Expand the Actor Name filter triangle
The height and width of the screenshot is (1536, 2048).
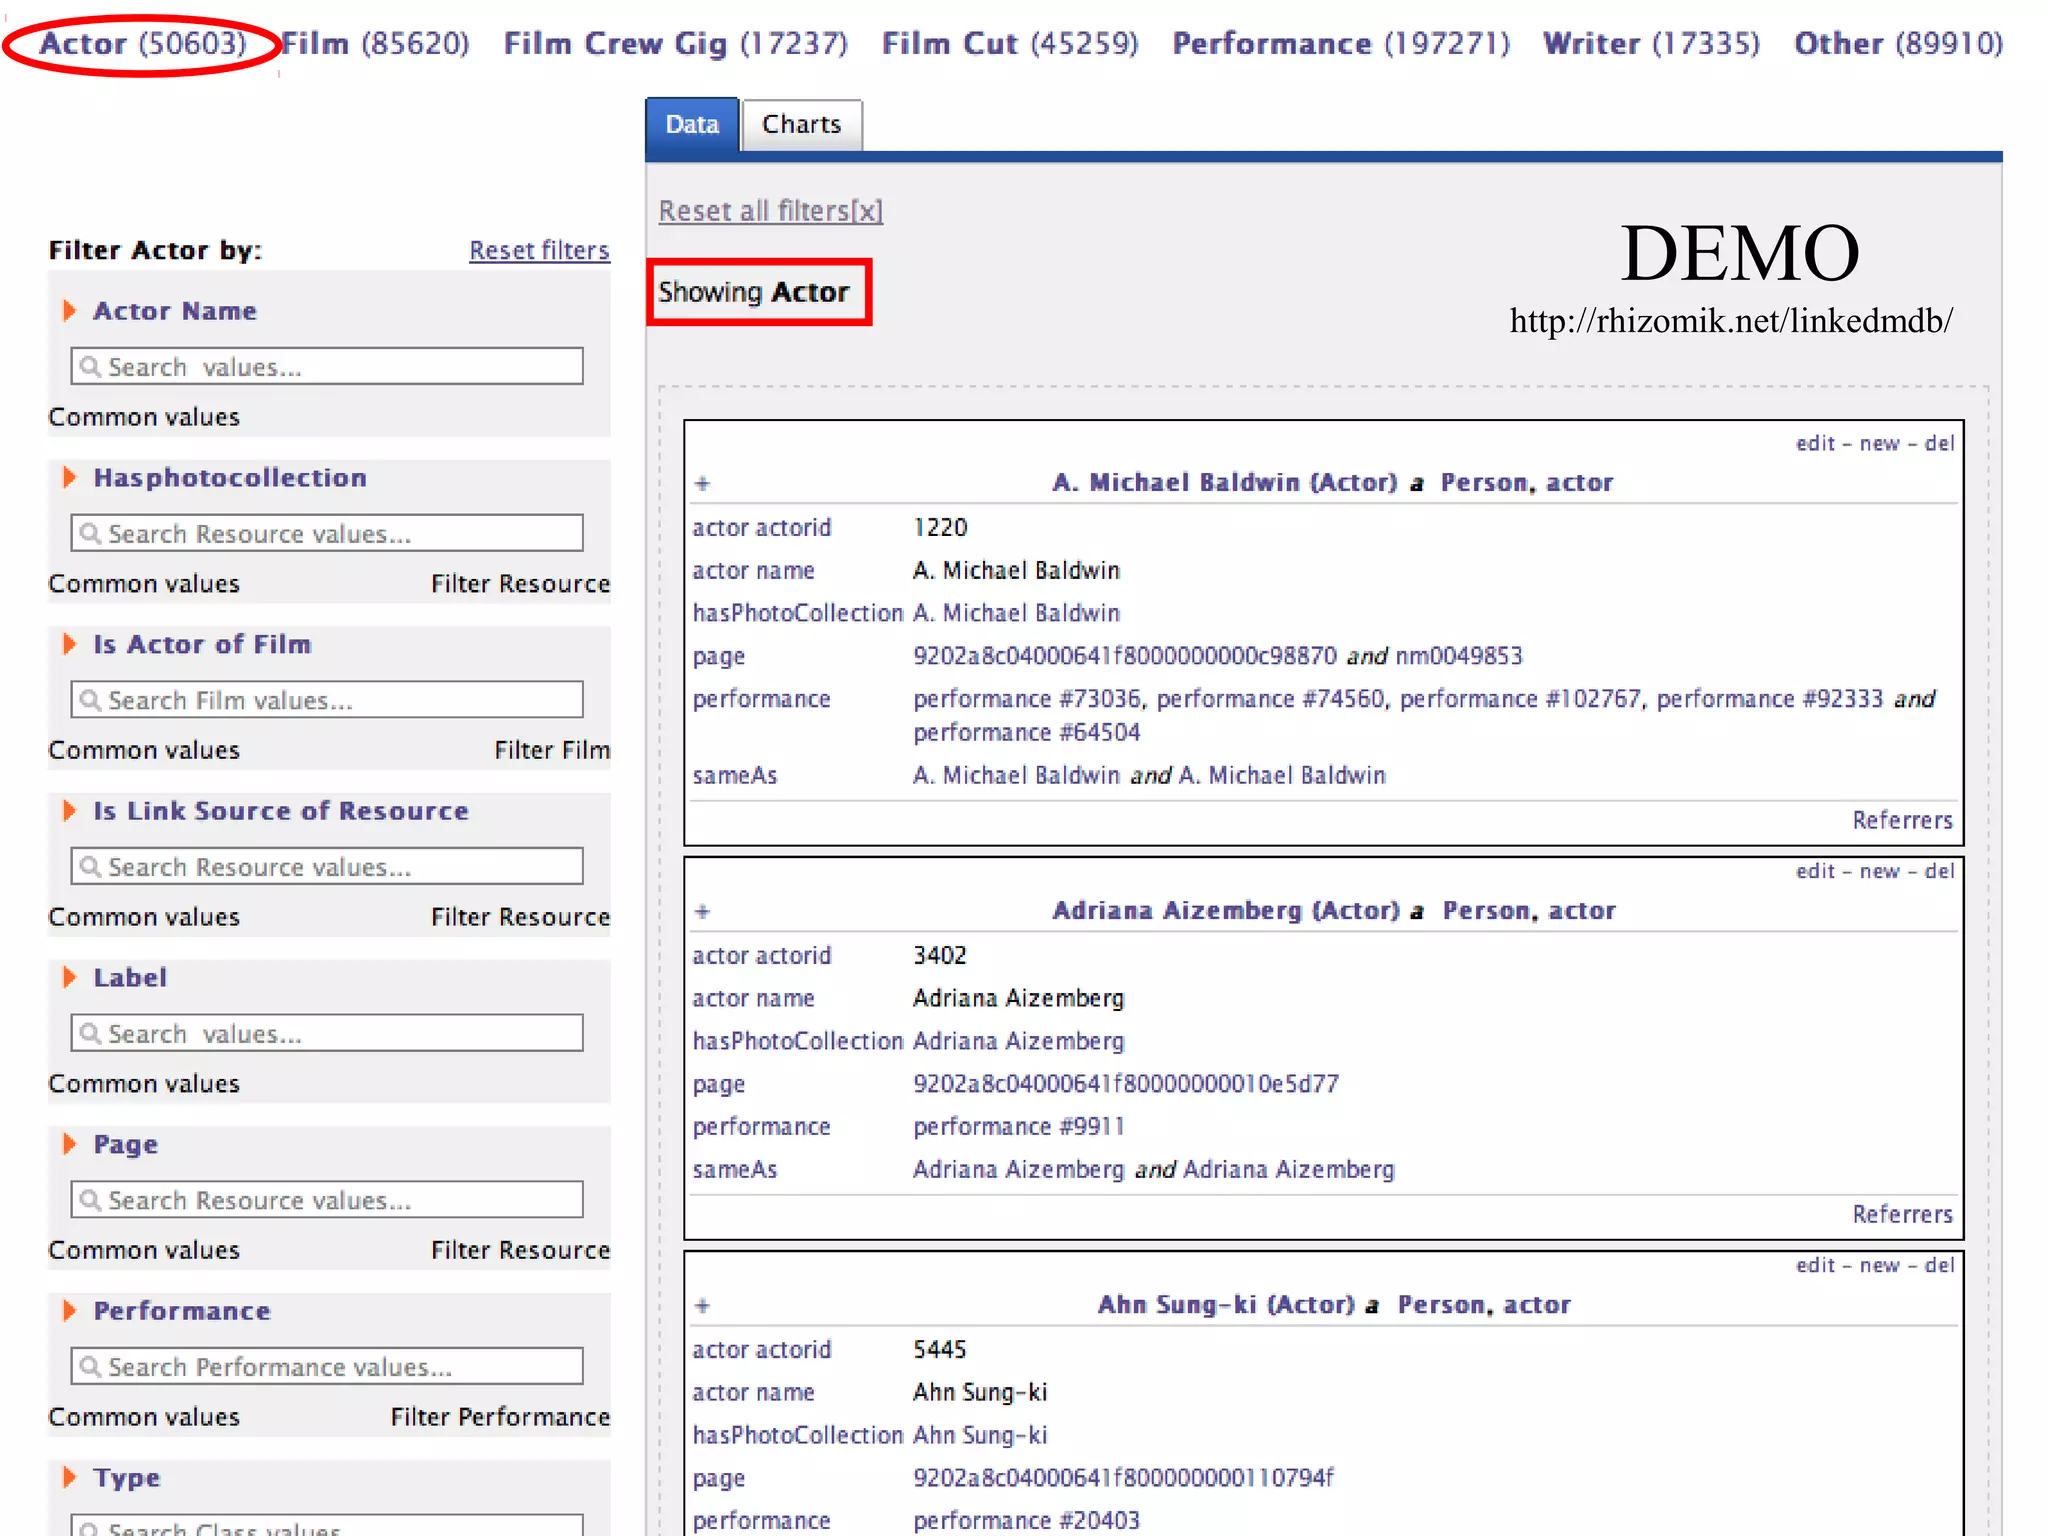[x=69, y=311]
